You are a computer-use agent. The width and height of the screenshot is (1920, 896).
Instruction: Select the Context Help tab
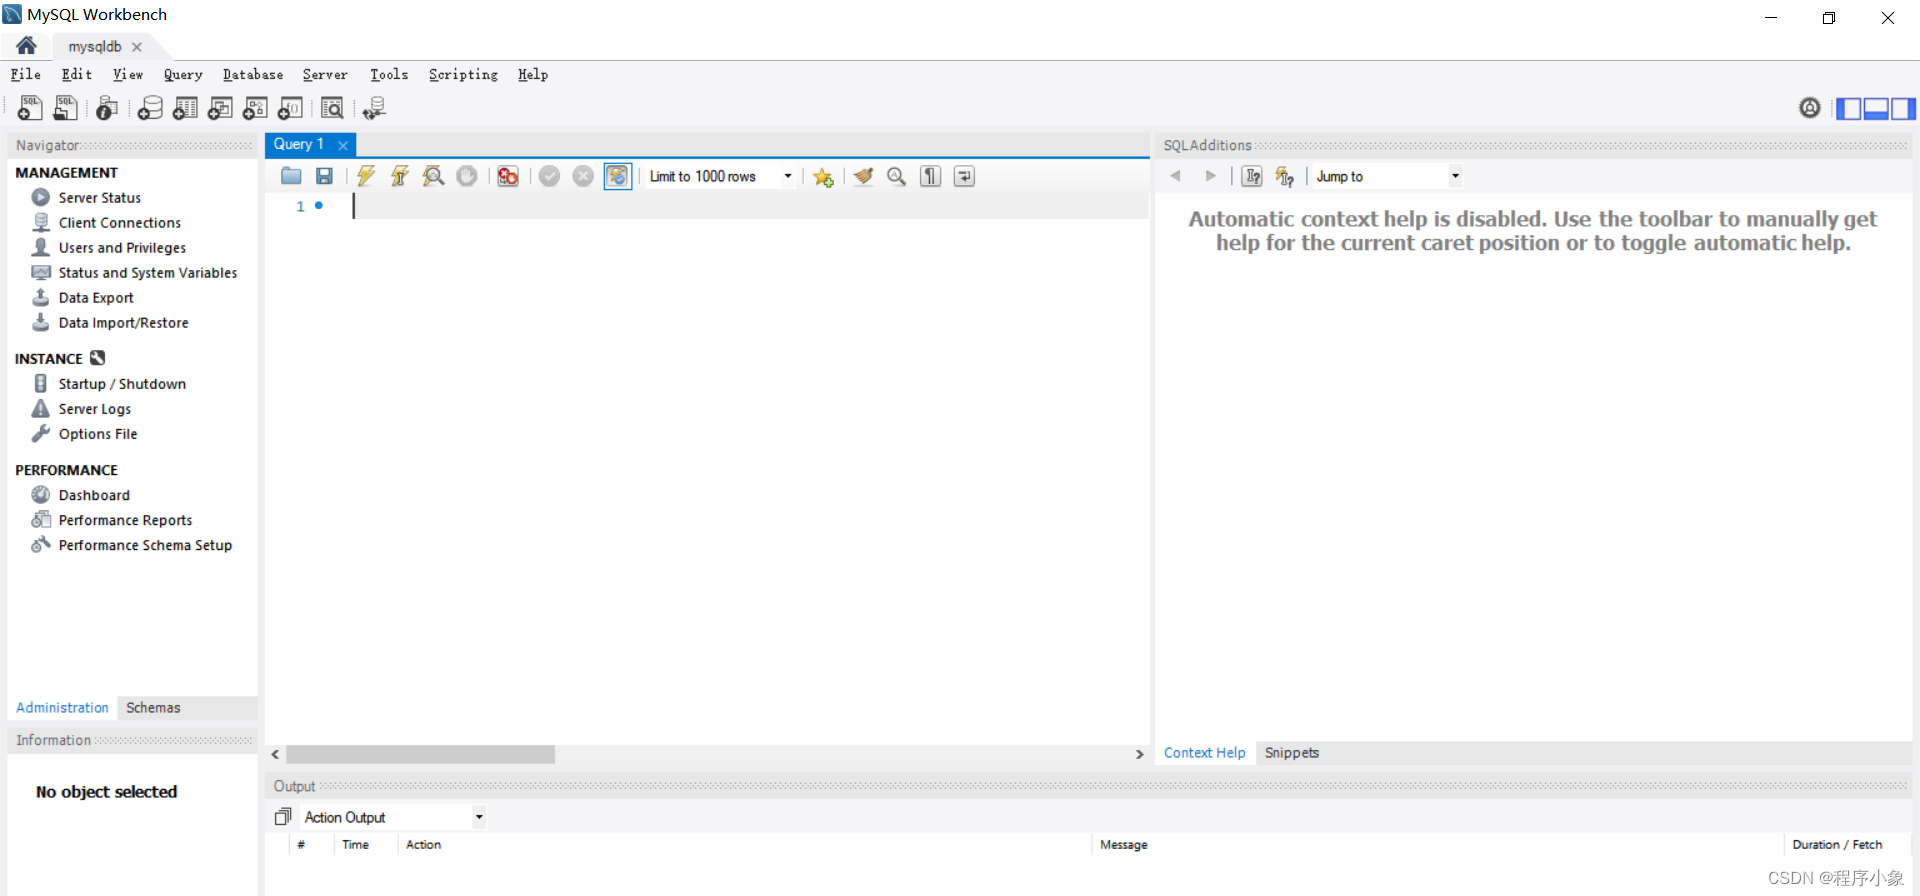coord(1205,753)
